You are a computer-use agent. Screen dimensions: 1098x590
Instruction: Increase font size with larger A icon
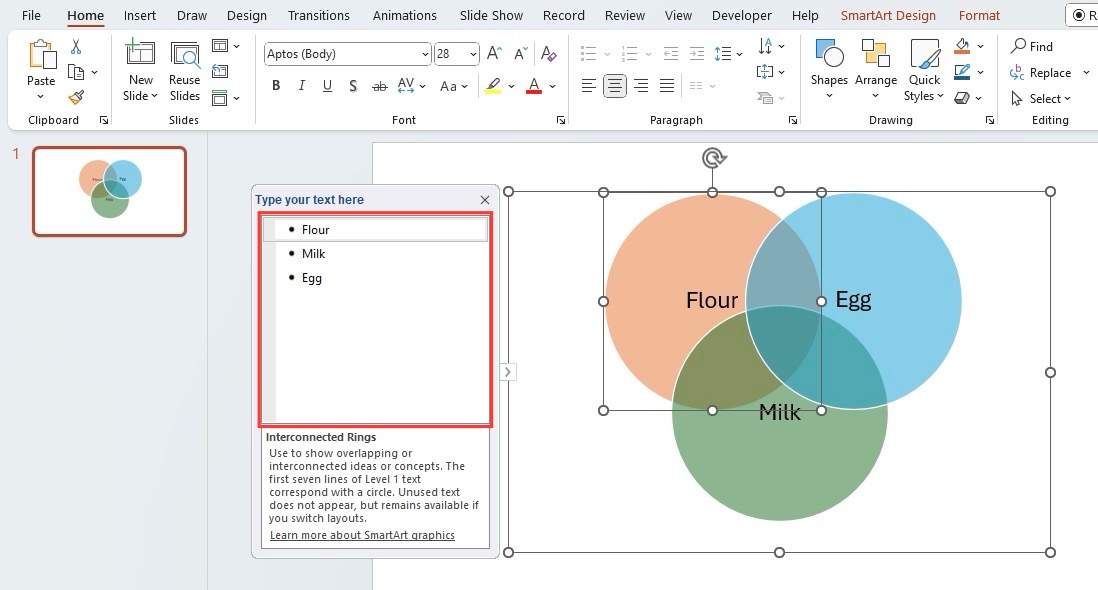(x=494, y=53)
